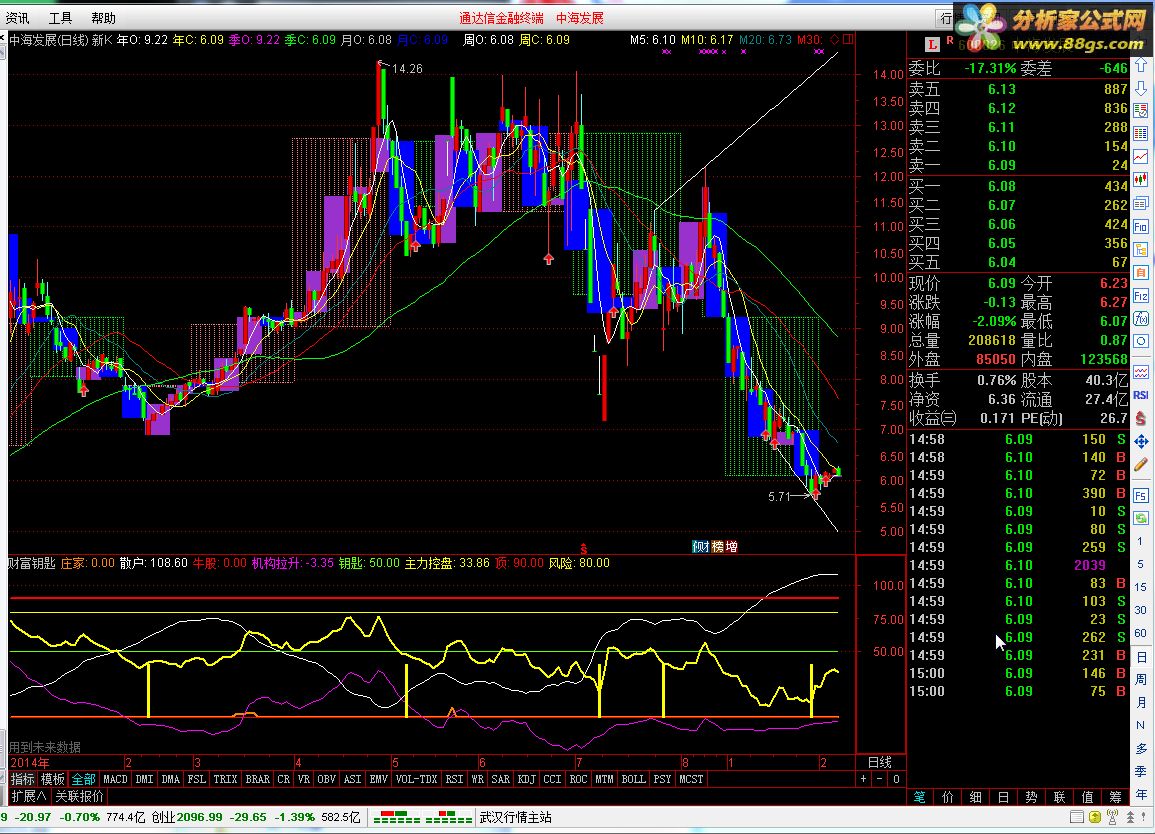Open the stacked windows report icon
This screenshot has width=1155, height=834.
coord(1141,203)
